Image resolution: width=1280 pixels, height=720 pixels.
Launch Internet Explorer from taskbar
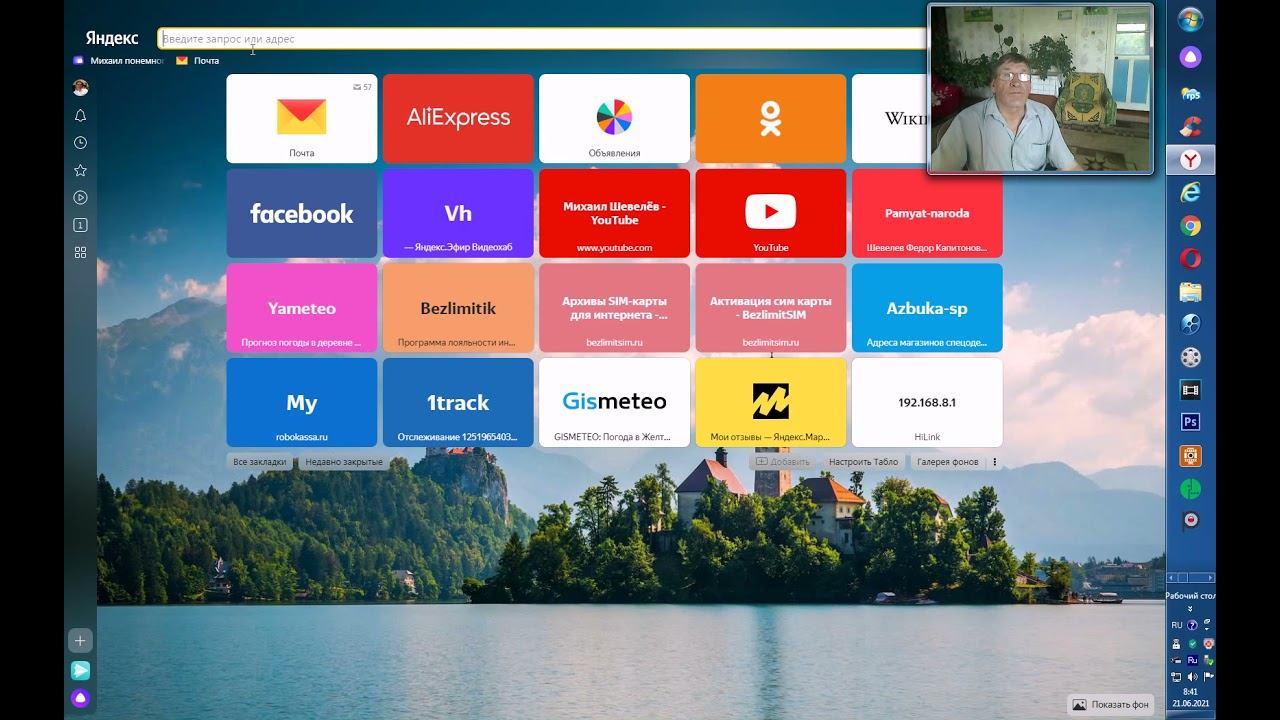click(1190, 193)
